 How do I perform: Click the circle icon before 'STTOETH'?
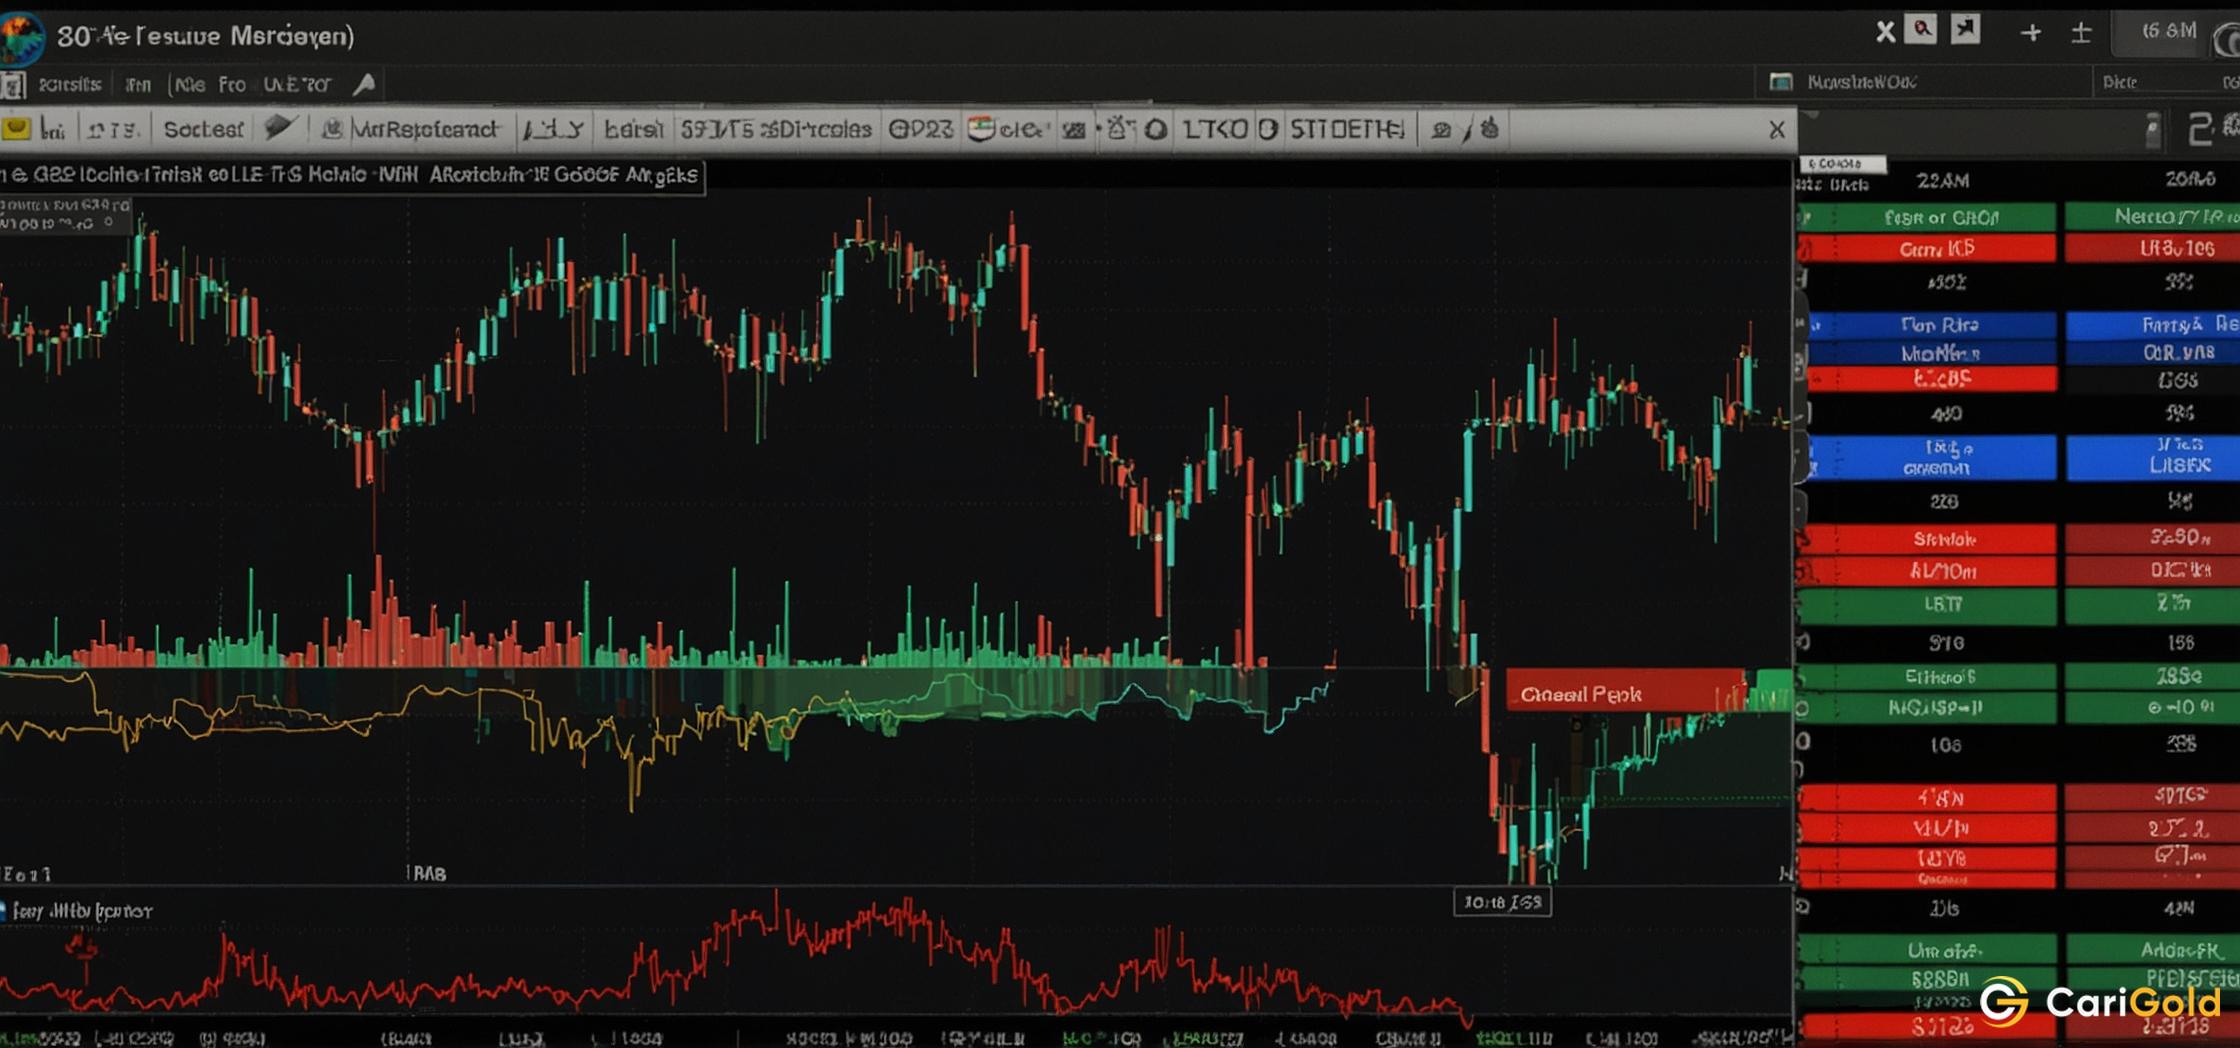pos(1268,129)
